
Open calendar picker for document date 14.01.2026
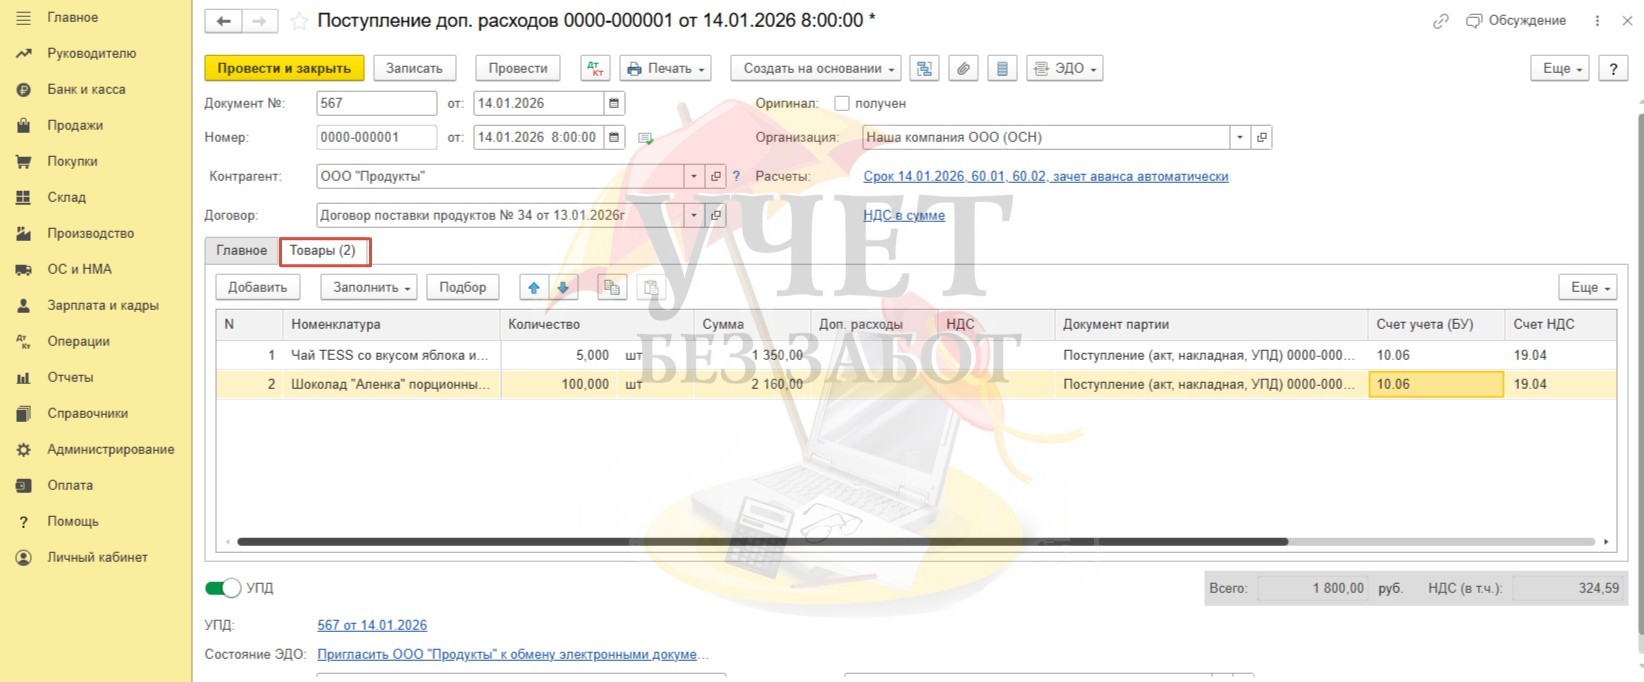[614, 103]
